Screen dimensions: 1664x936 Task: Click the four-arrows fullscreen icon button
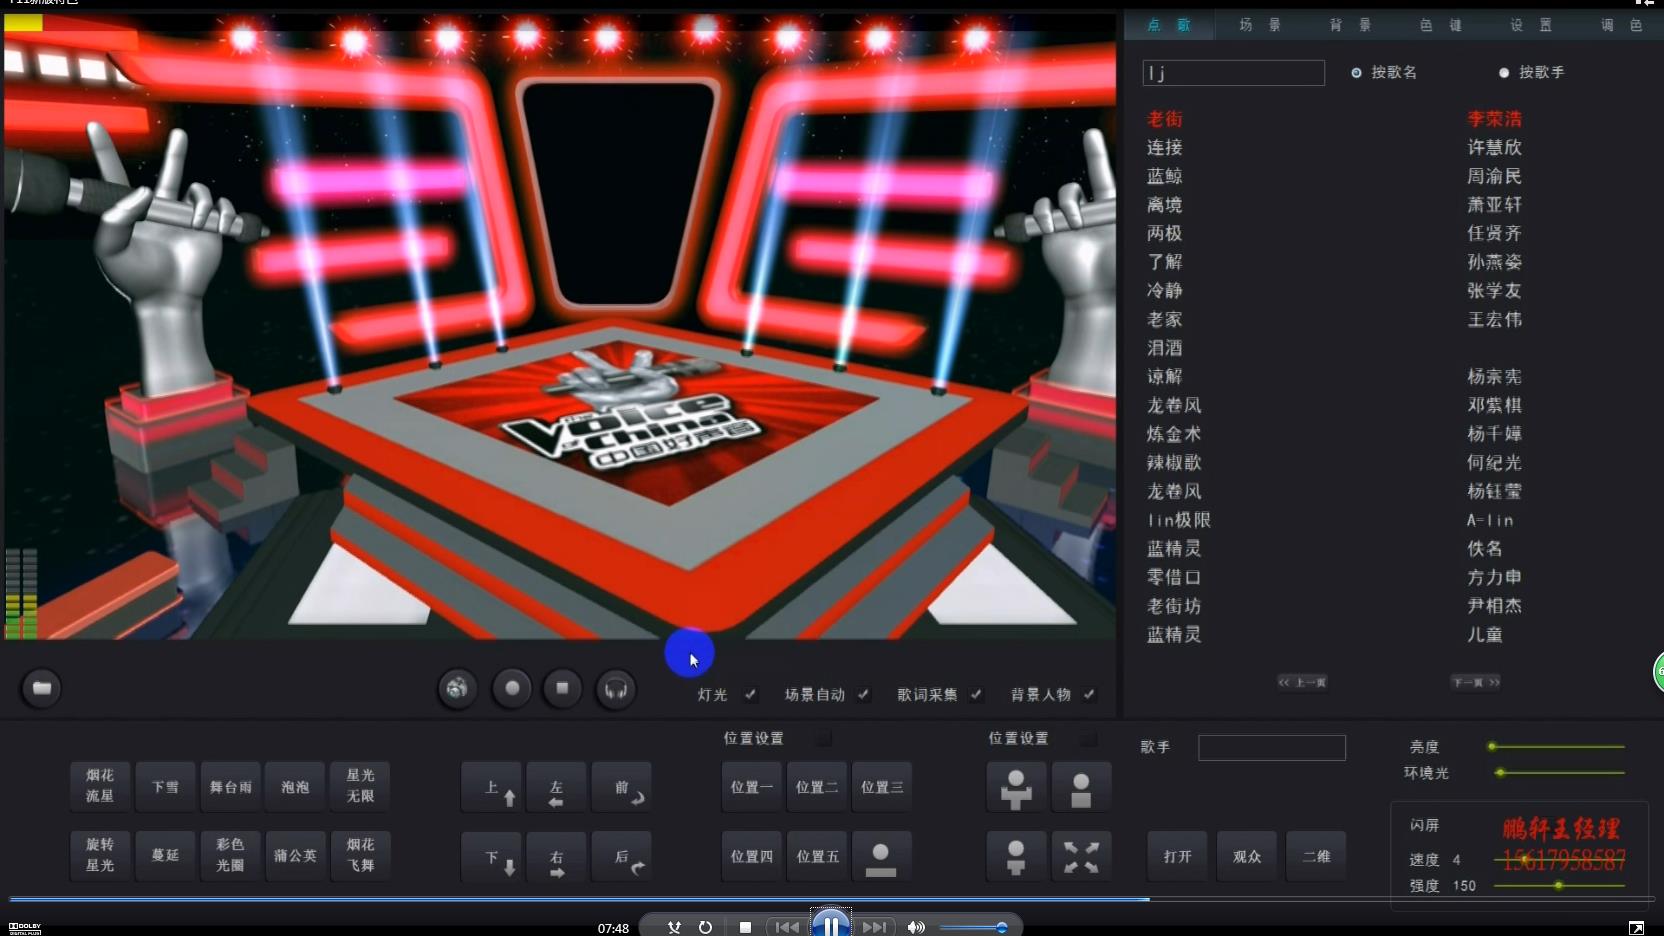click(1081, 857)
